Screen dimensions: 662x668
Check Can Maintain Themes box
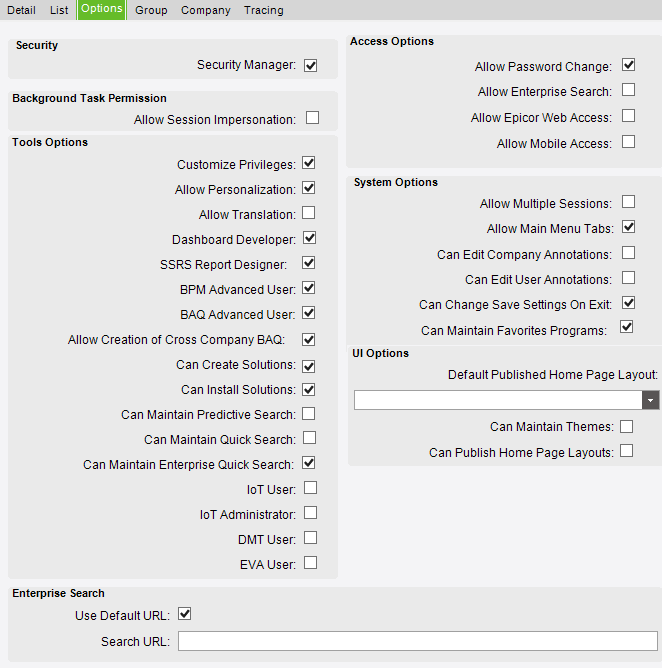click(x=626, y=427)
